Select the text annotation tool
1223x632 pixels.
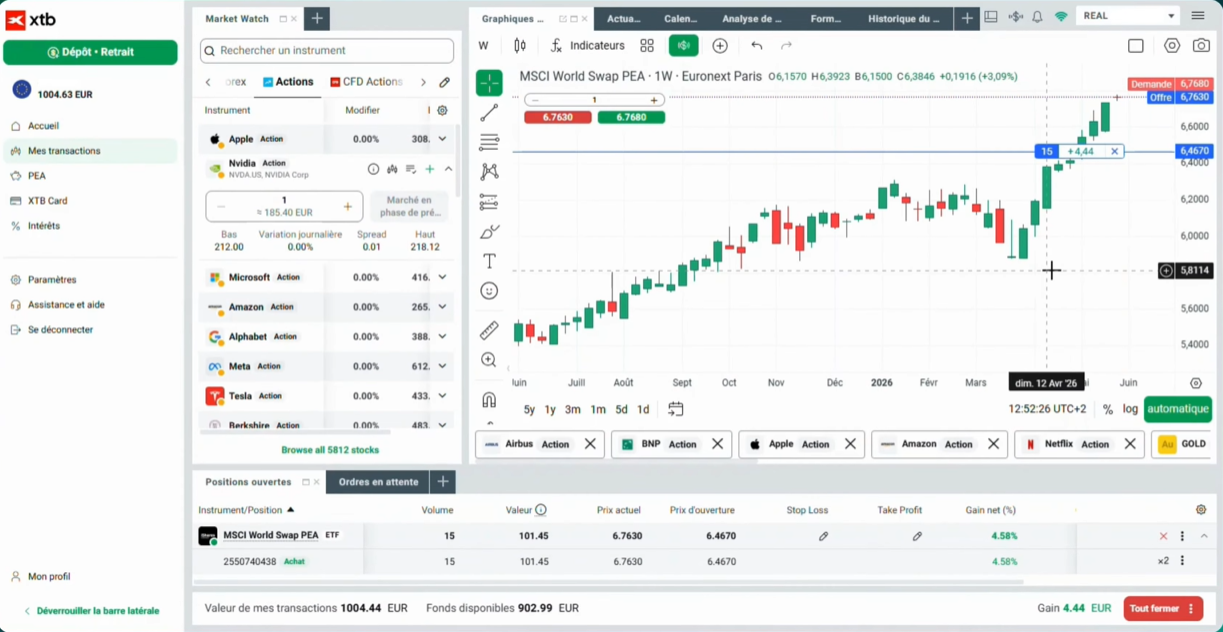489,261
